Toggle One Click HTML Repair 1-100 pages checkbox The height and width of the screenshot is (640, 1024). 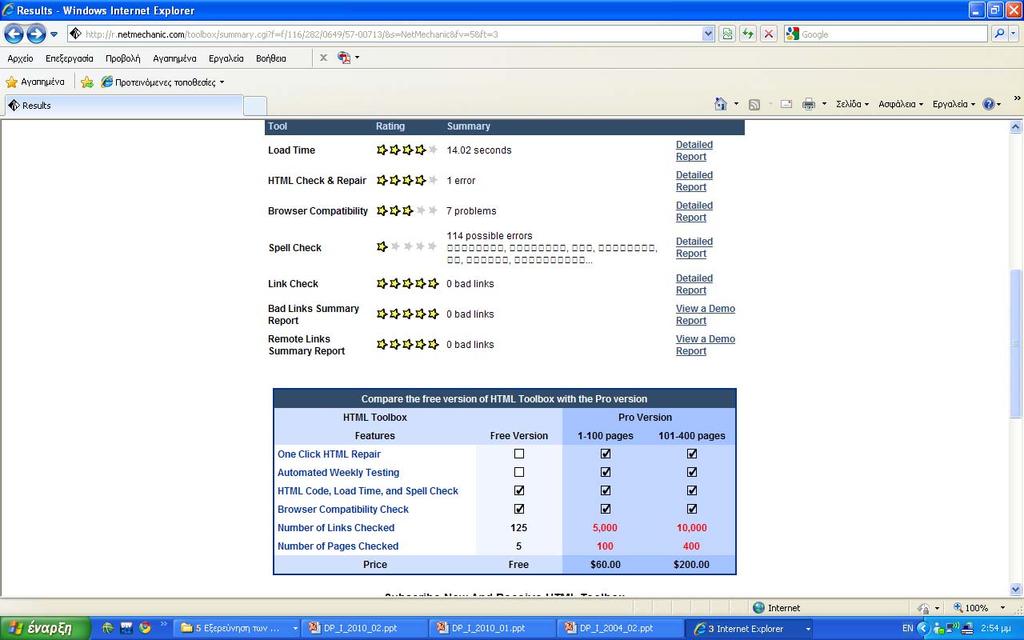(x=605, y=453)
